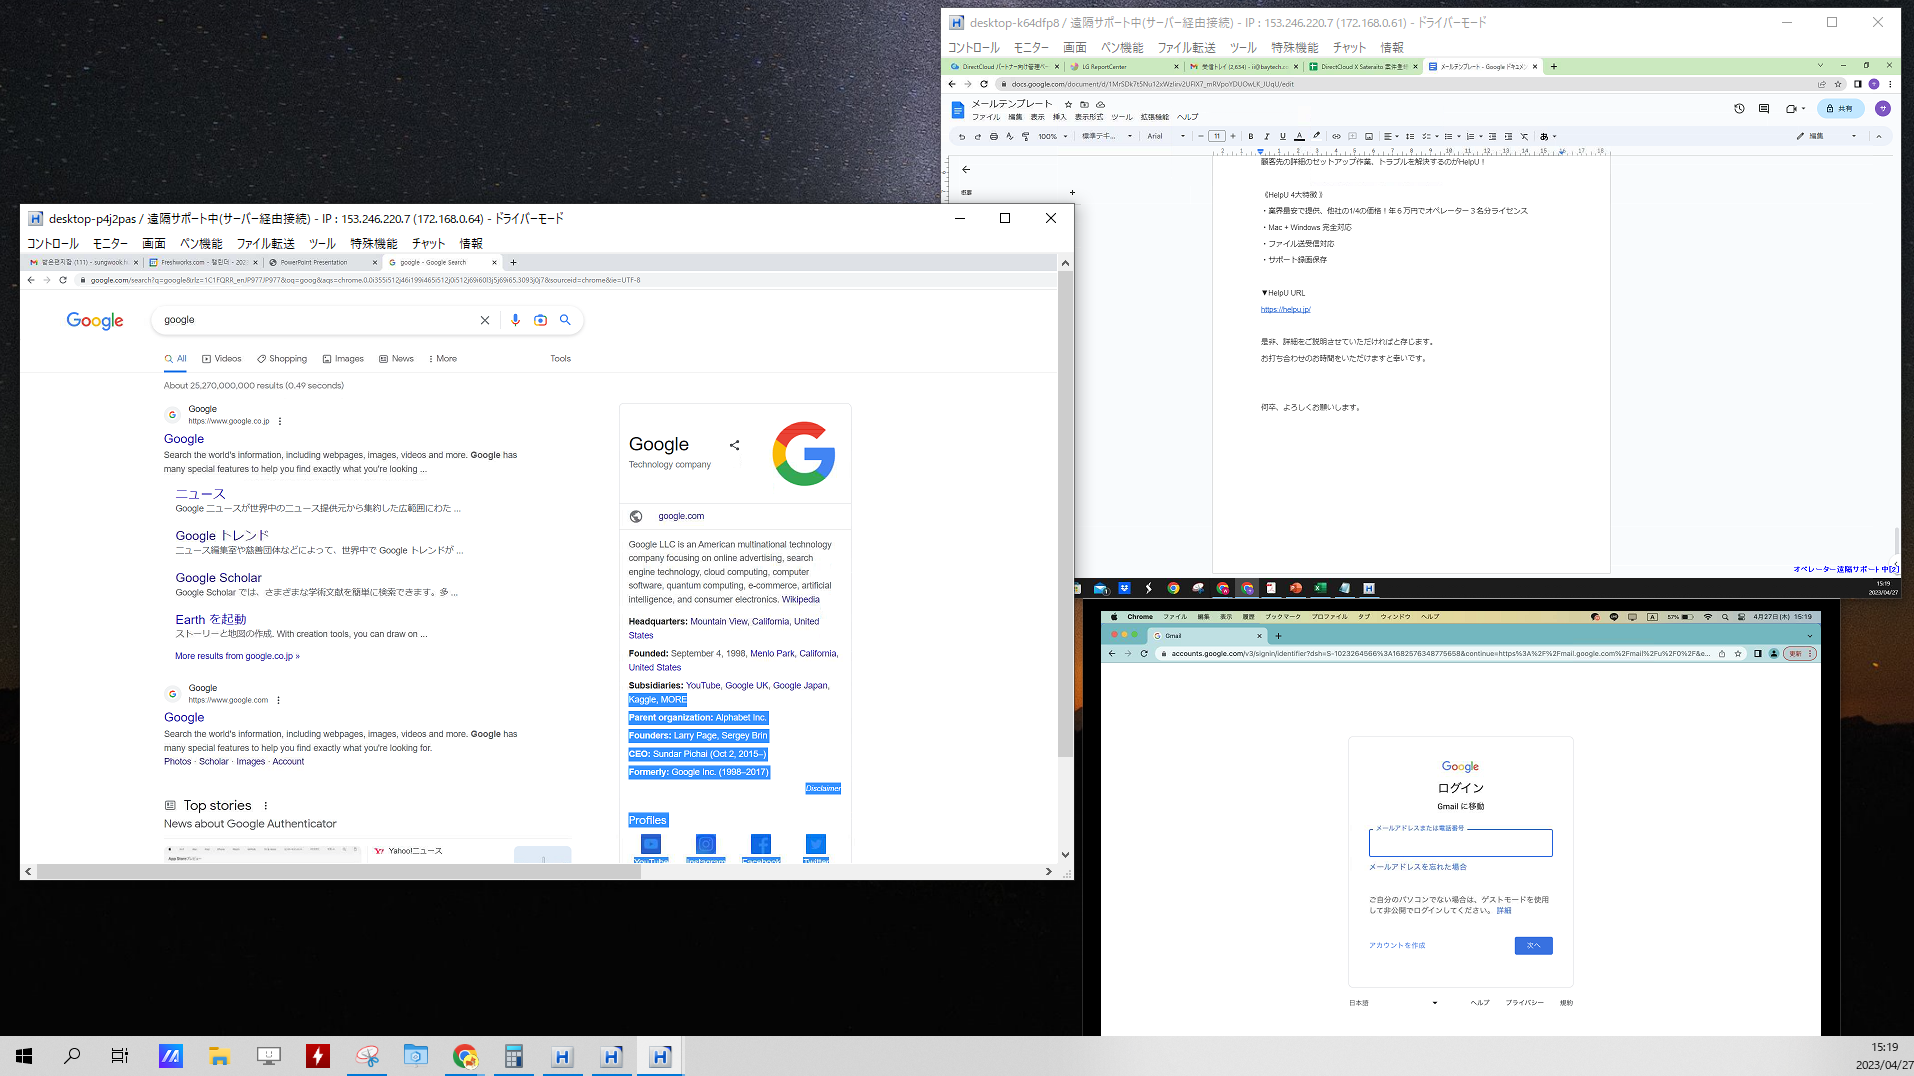Open the Dropbox icon in the remote taskbar
Viewport: 1914px width, 1076px height.
click(x=1124, y=588)
